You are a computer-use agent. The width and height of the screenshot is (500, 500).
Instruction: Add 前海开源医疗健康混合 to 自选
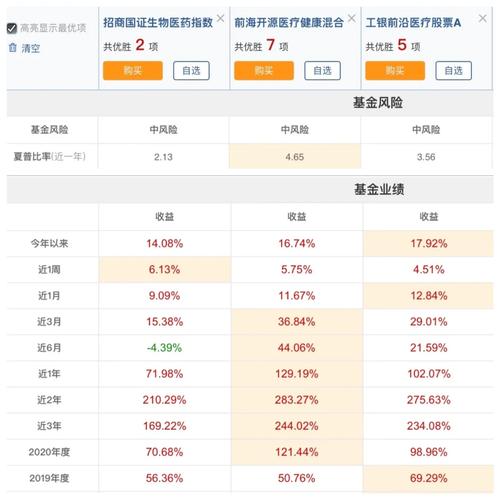click(x=322, y=70)
